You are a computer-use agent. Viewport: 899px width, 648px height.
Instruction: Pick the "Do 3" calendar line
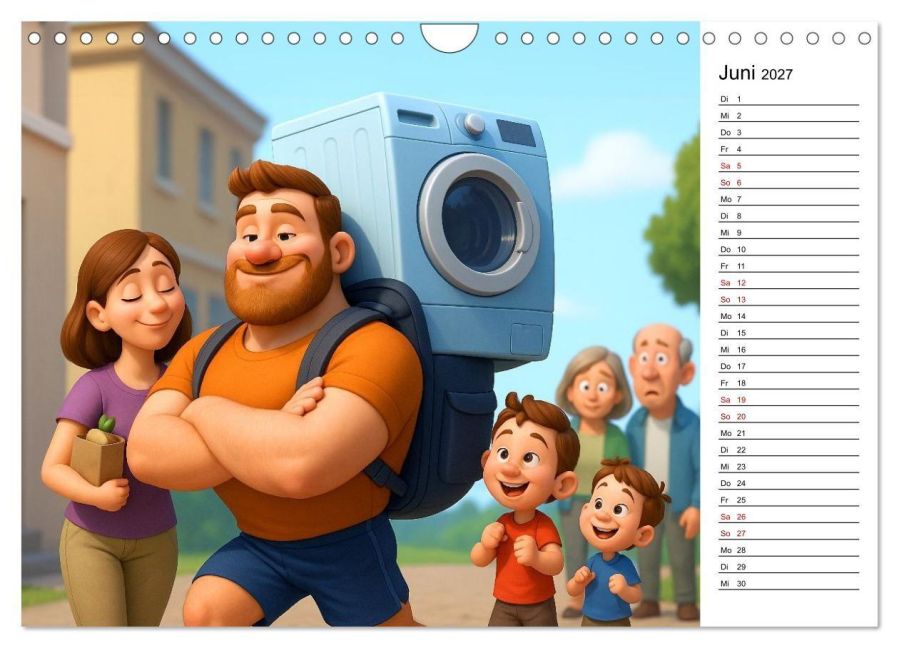click(789, 132)
